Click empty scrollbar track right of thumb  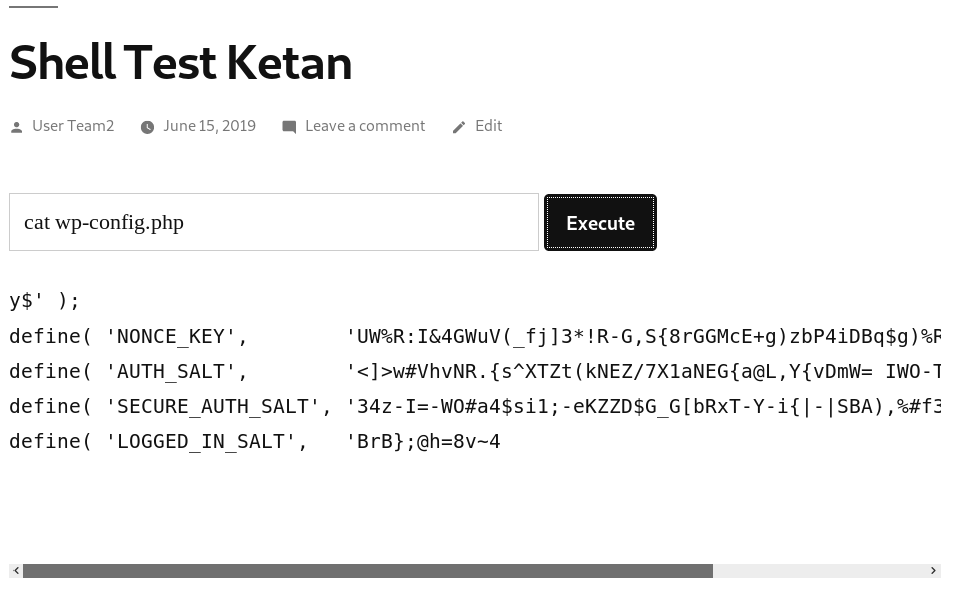[819, 570]
